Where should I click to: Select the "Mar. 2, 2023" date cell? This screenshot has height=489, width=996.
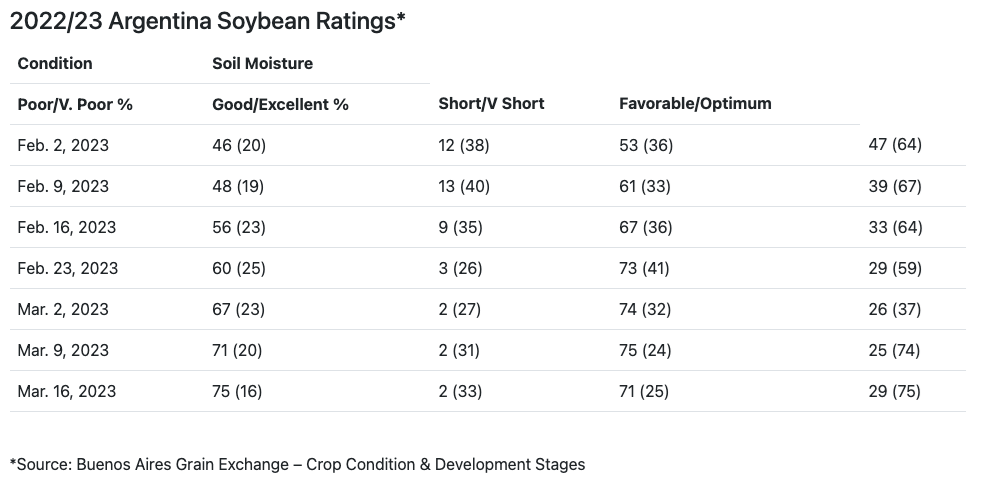coord(63,309)
